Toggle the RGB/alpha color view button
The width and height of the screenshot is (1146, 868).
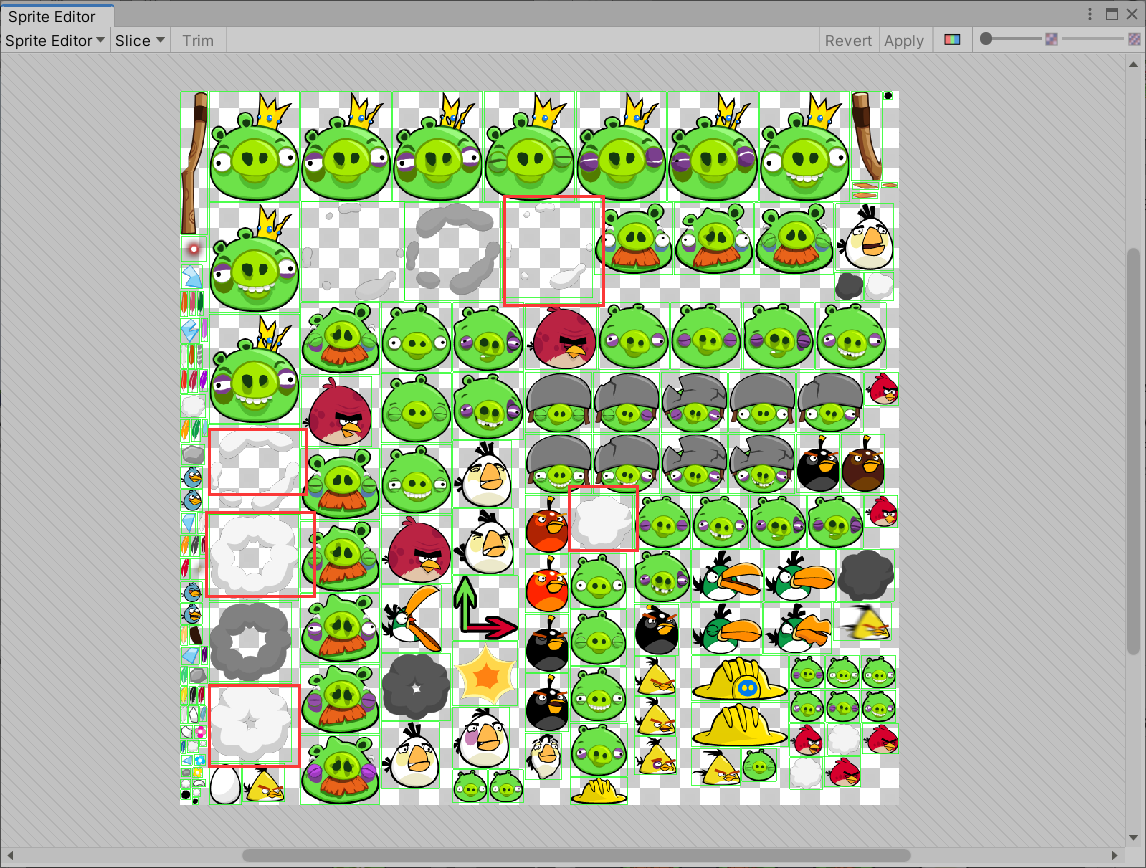(x=952, y=40)
